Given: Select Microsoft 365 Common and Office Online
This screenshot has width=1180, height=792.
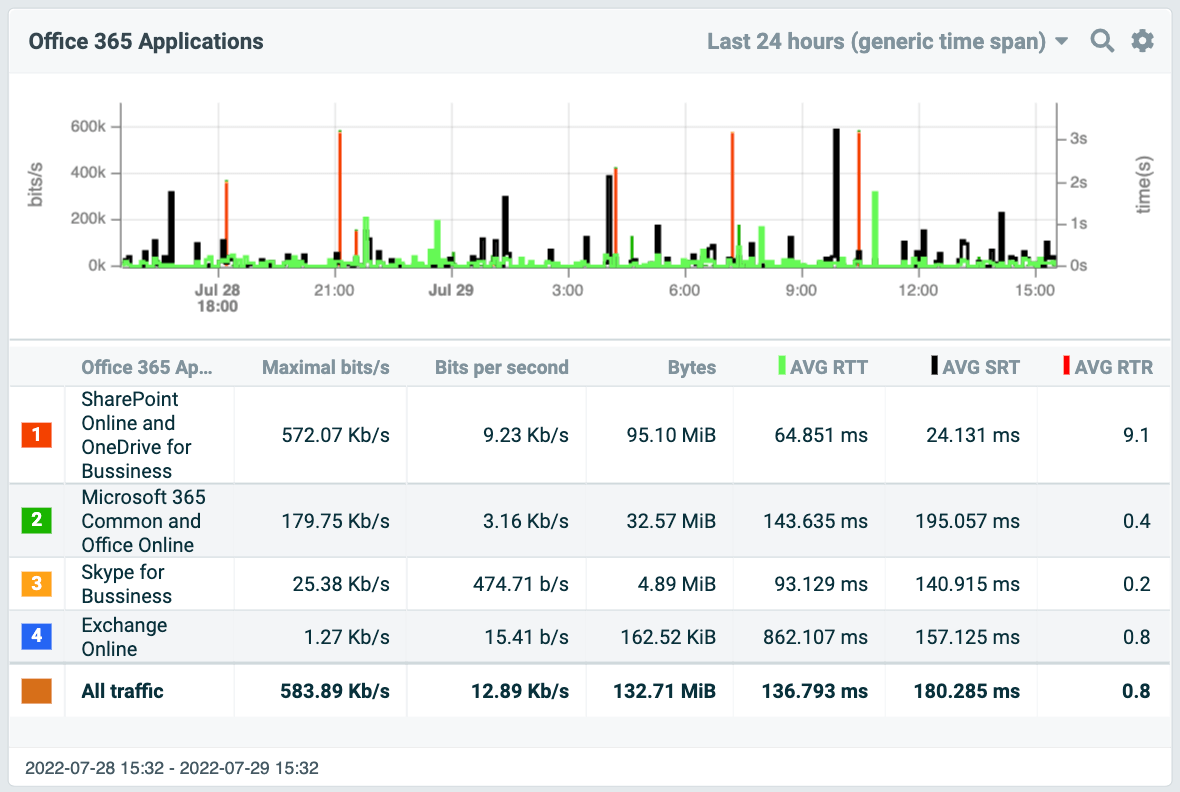Looking at the screenshot, I should pos(141,520).
